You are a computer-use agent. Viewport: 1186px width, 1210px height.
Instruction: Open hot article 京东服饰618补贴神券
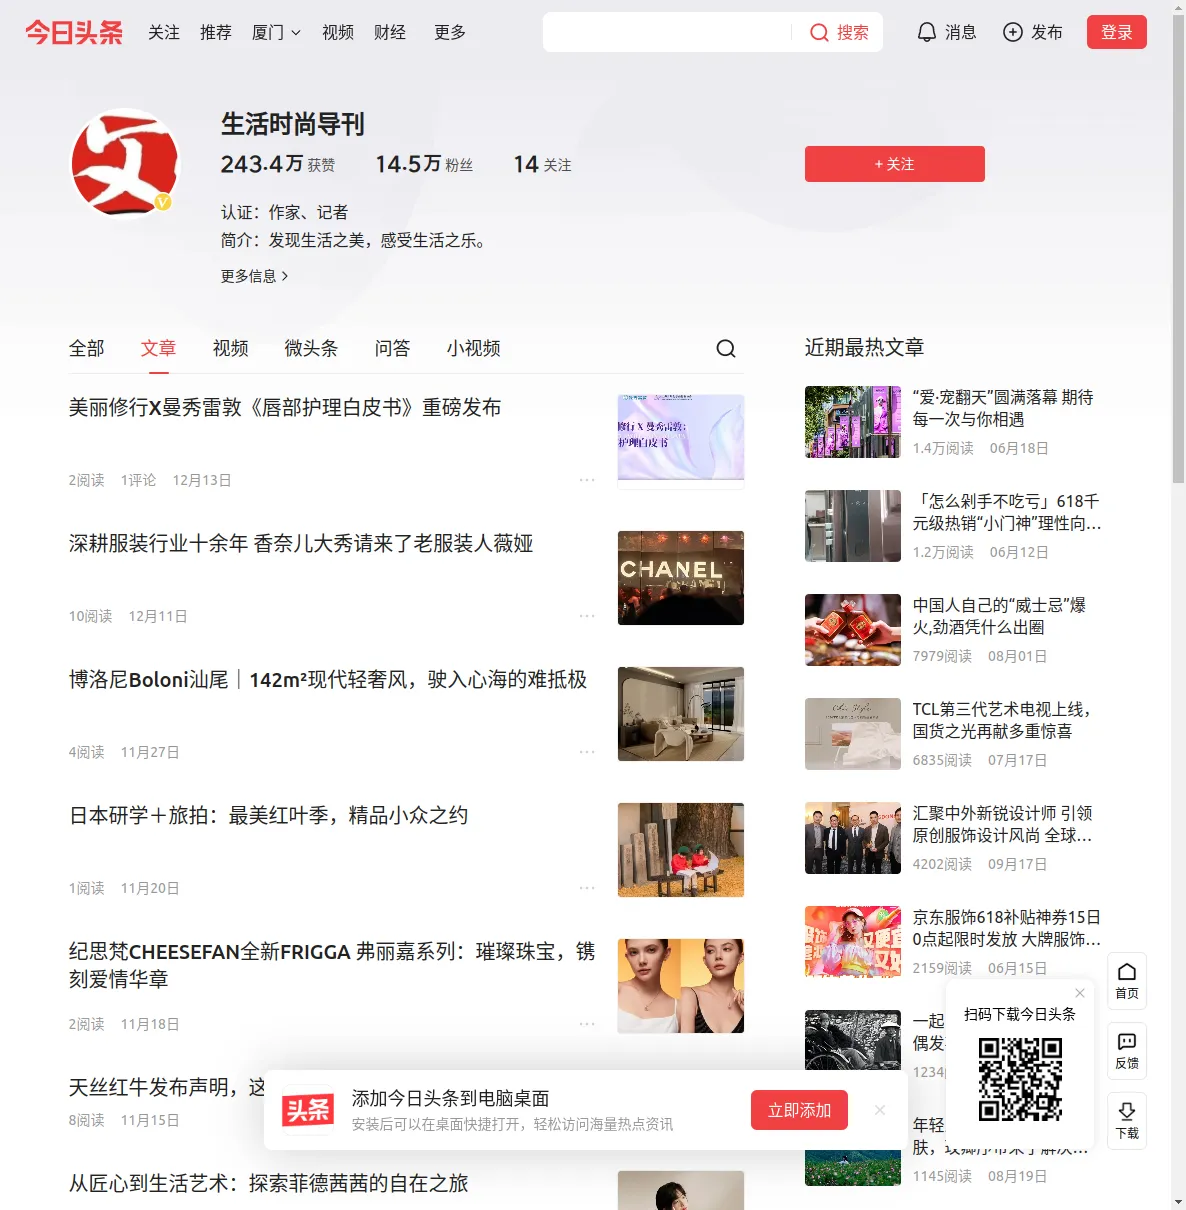coord(1007,928)
